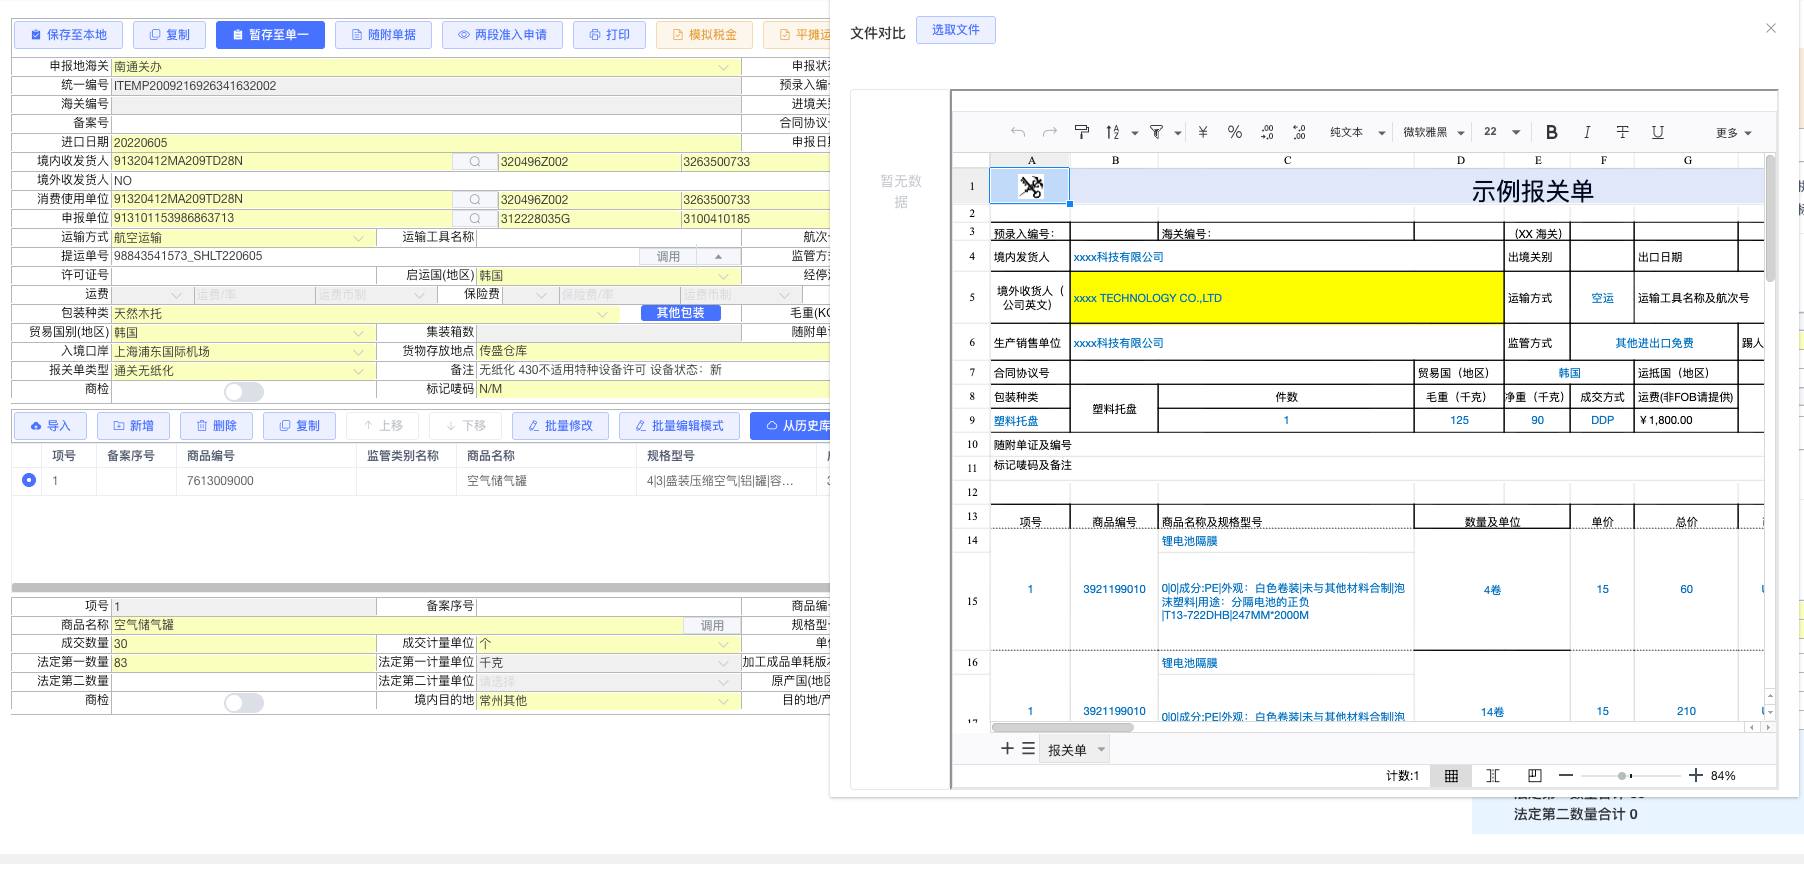
Task: Apply percent format in spreadsheet toolbar
Action: (1235, 132)
